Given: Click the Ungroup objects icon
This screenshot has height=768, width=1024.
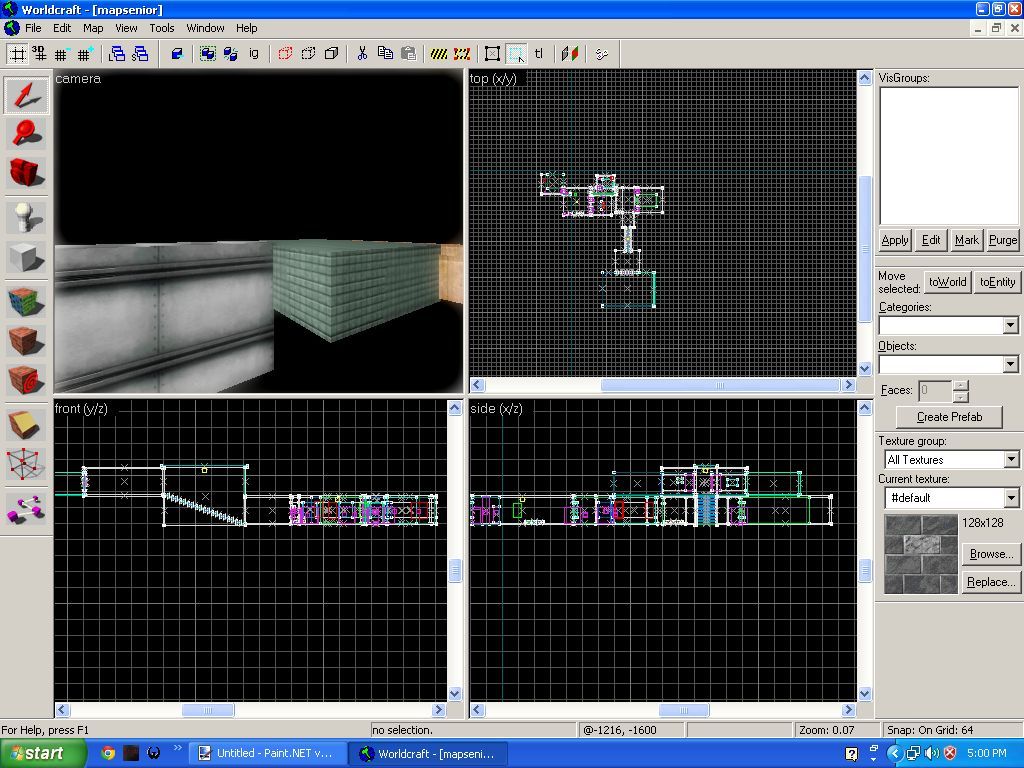Looking at the screenshot, I should tap(231, 54).
